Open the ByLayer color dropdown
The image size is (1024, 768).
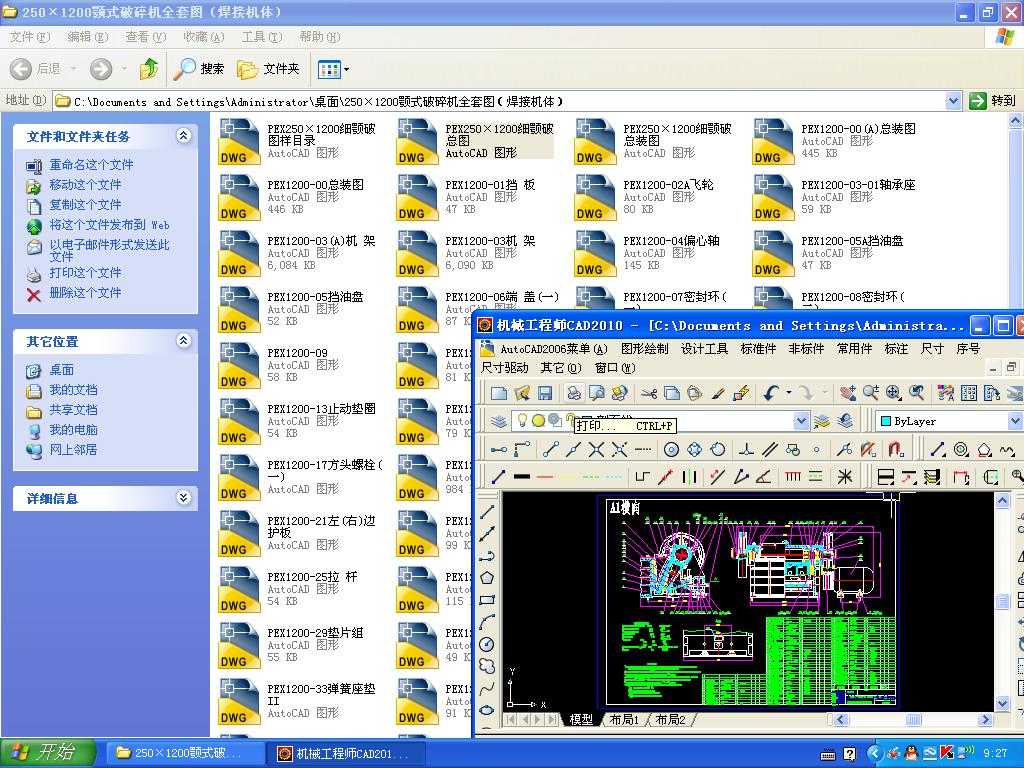[1014, 421]
